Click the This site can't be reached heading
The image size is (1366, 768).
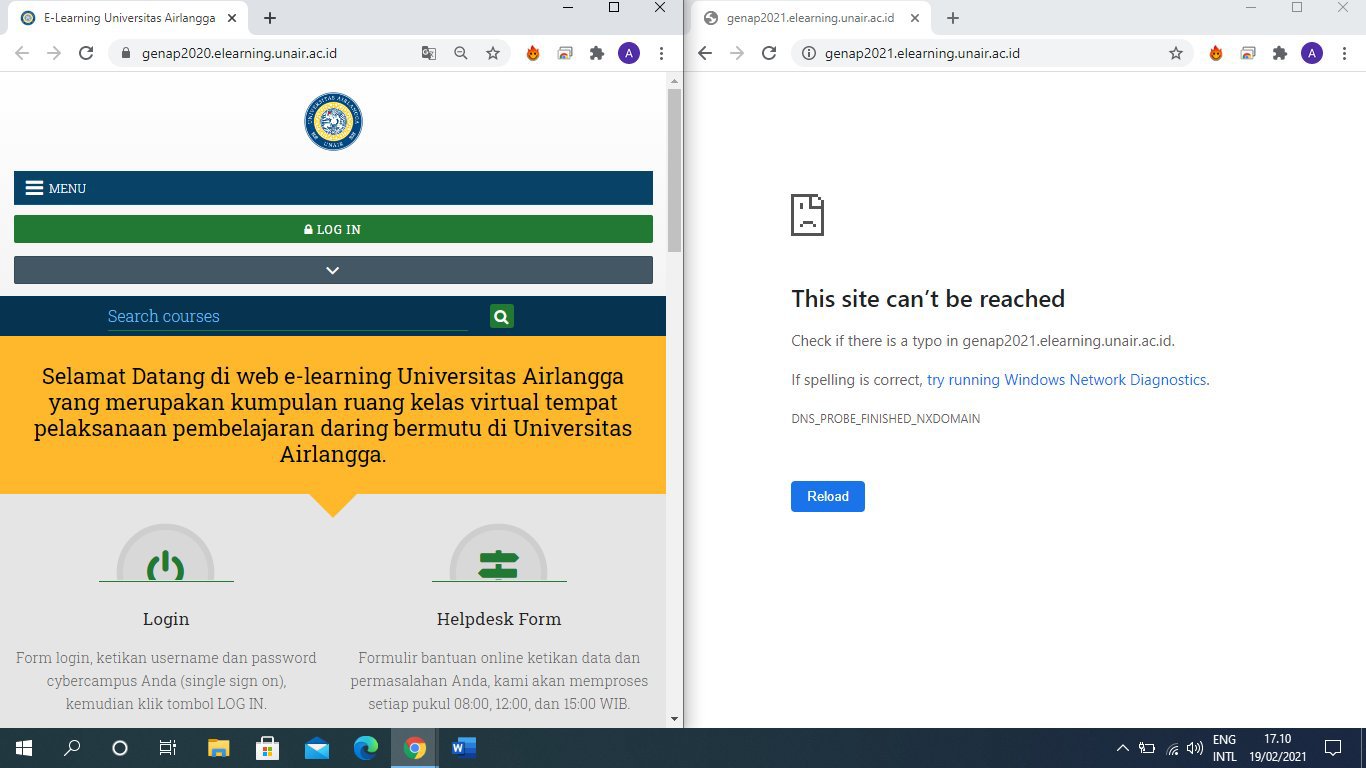click(x=928, y=299)
